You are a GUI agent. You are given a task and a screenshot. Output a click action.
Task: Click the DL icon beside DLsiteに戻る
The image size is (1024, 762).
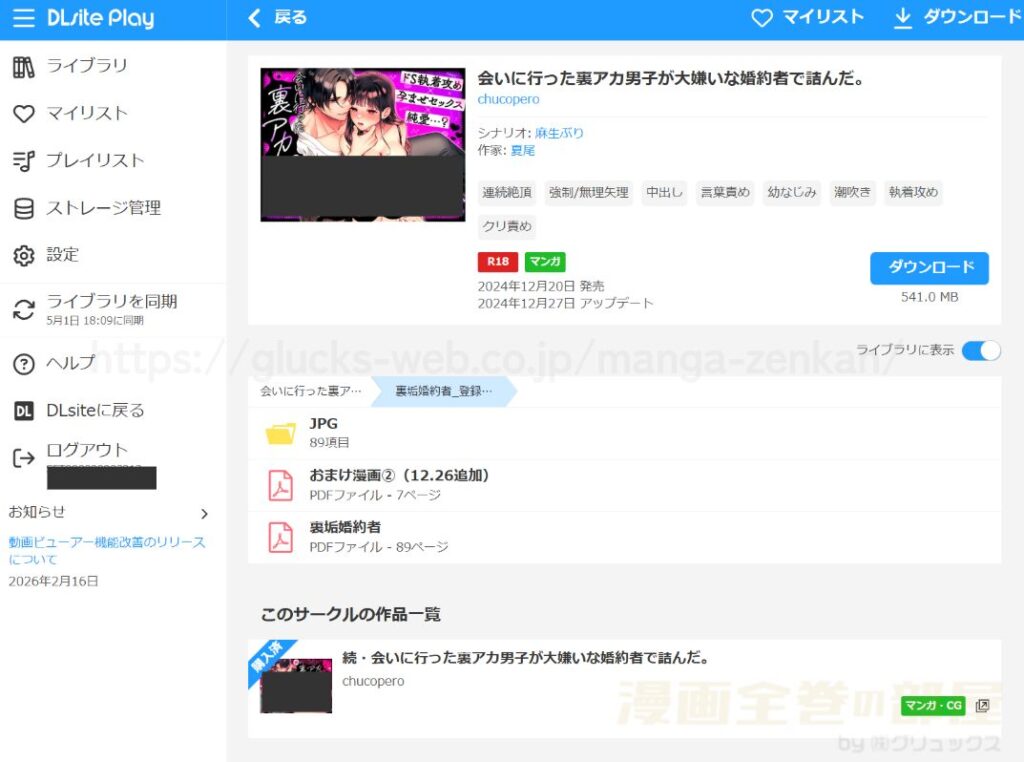click(x=24, y=411)
